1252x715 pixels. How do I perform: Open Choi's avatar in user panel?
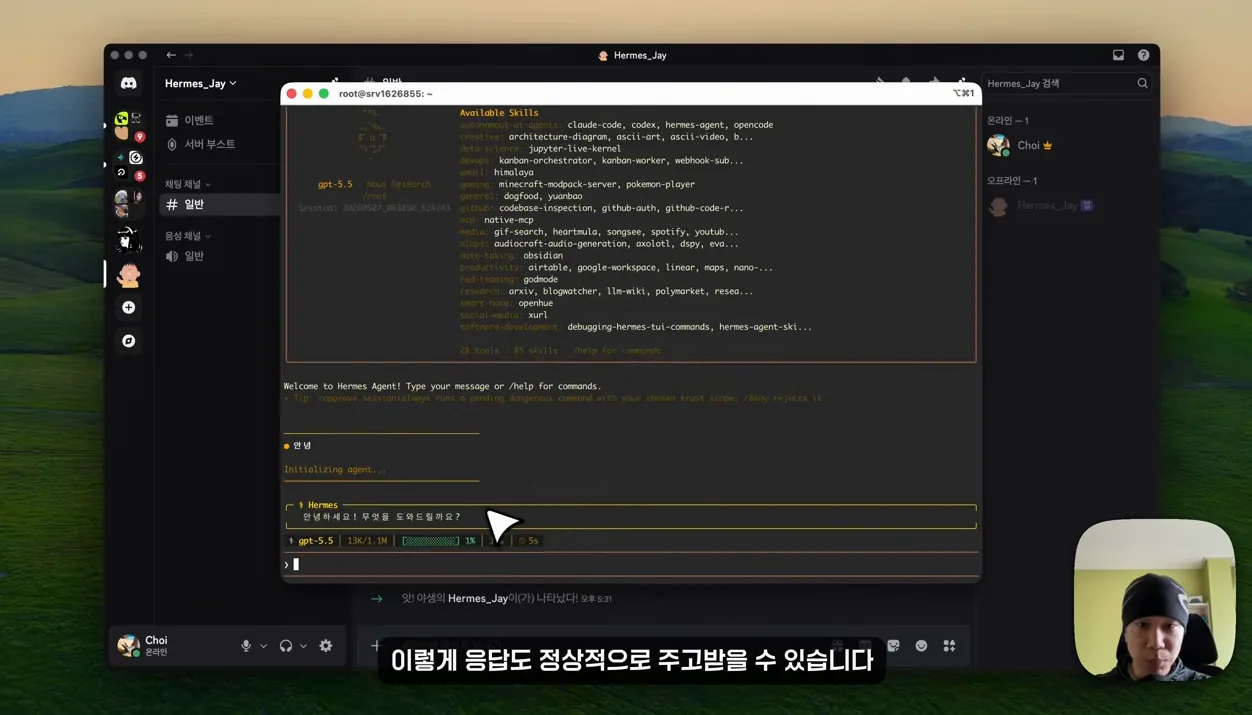tap(128, 646)
